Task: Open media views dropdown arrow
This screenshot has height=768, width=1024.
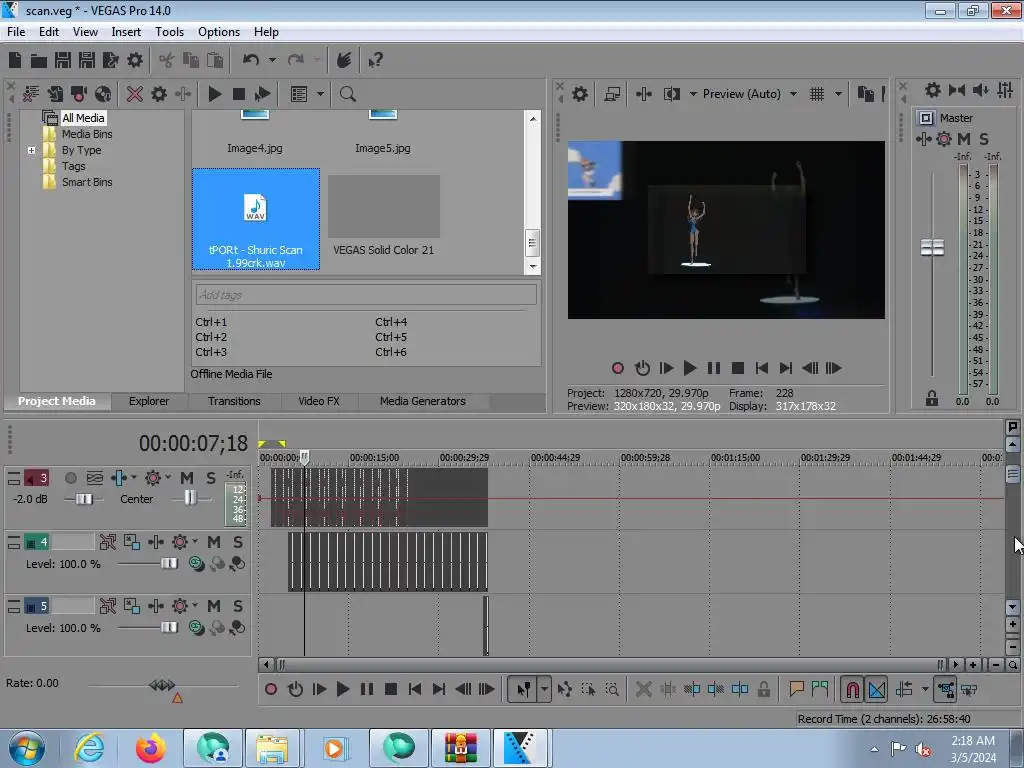Action: click(321, 94)
